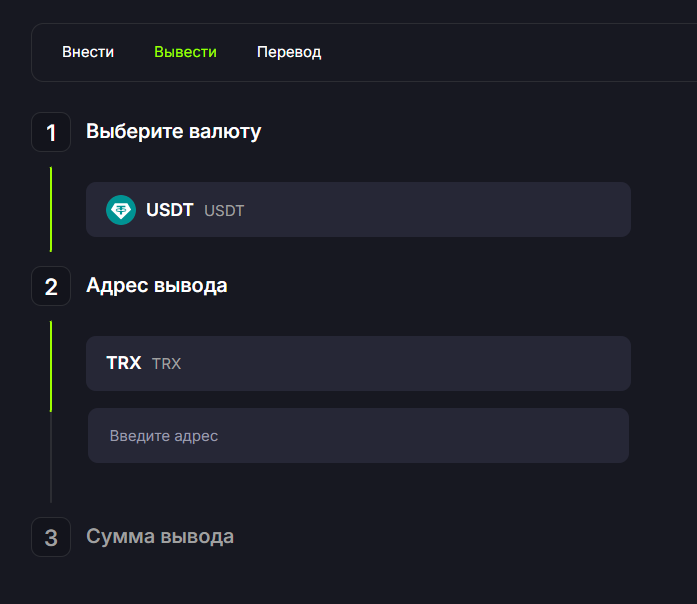Click the step 3 number badge
The height and width of the screenshot is (604, 697).
click(51, 537)
